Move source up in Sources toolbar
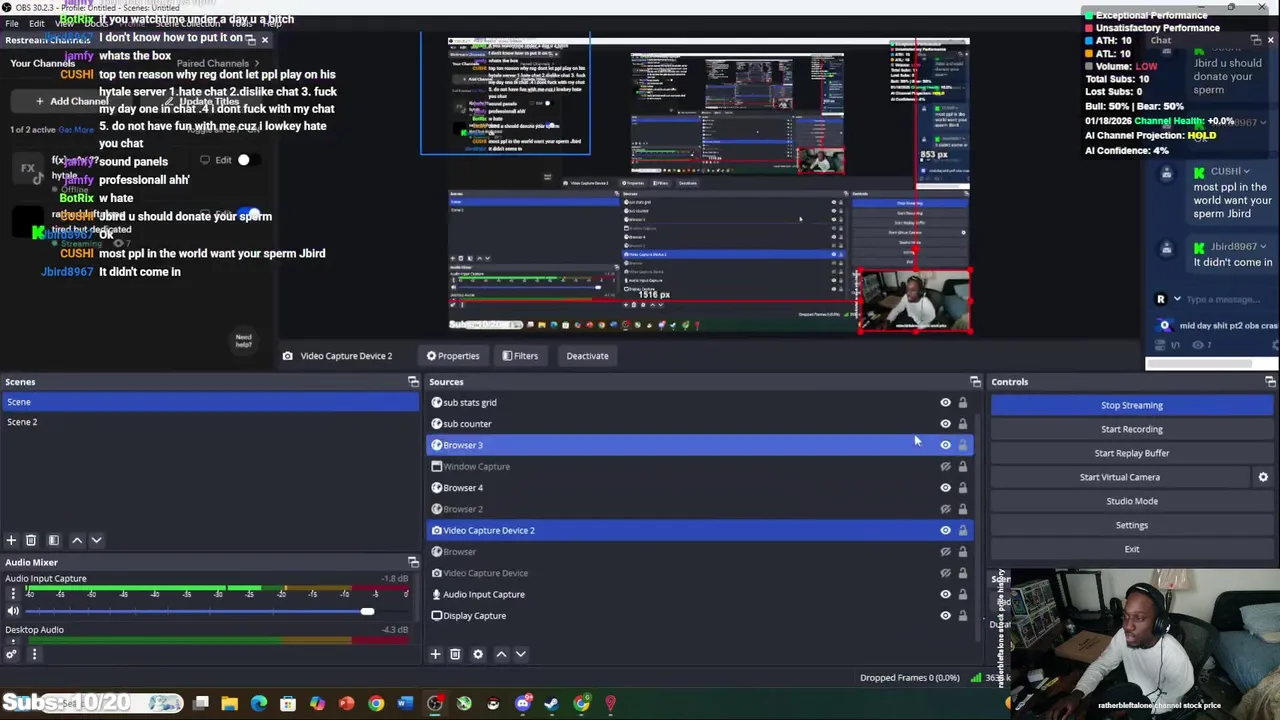 [x=501, y=654]
